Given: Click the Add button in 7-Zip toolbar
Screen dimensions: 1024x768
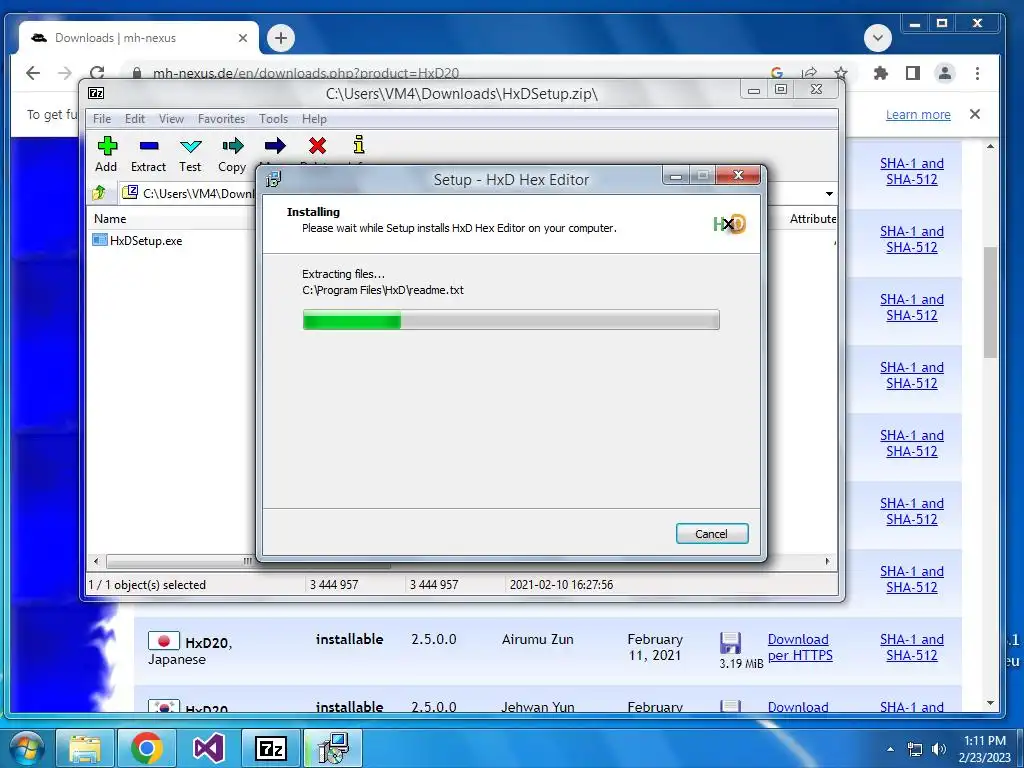Looking at the screenshot, I should tap(106, 154).
